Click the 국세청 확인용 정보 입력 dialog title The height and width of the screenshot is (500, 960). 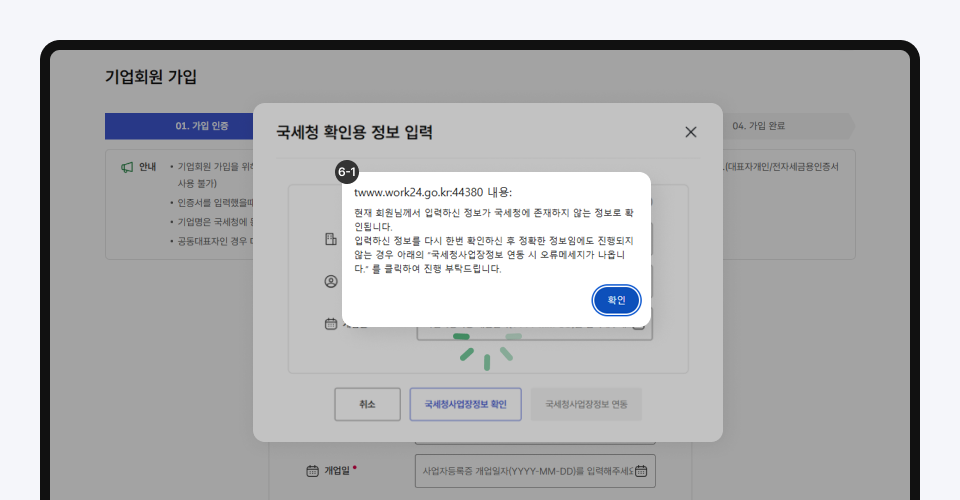click(x=354, y=132)
